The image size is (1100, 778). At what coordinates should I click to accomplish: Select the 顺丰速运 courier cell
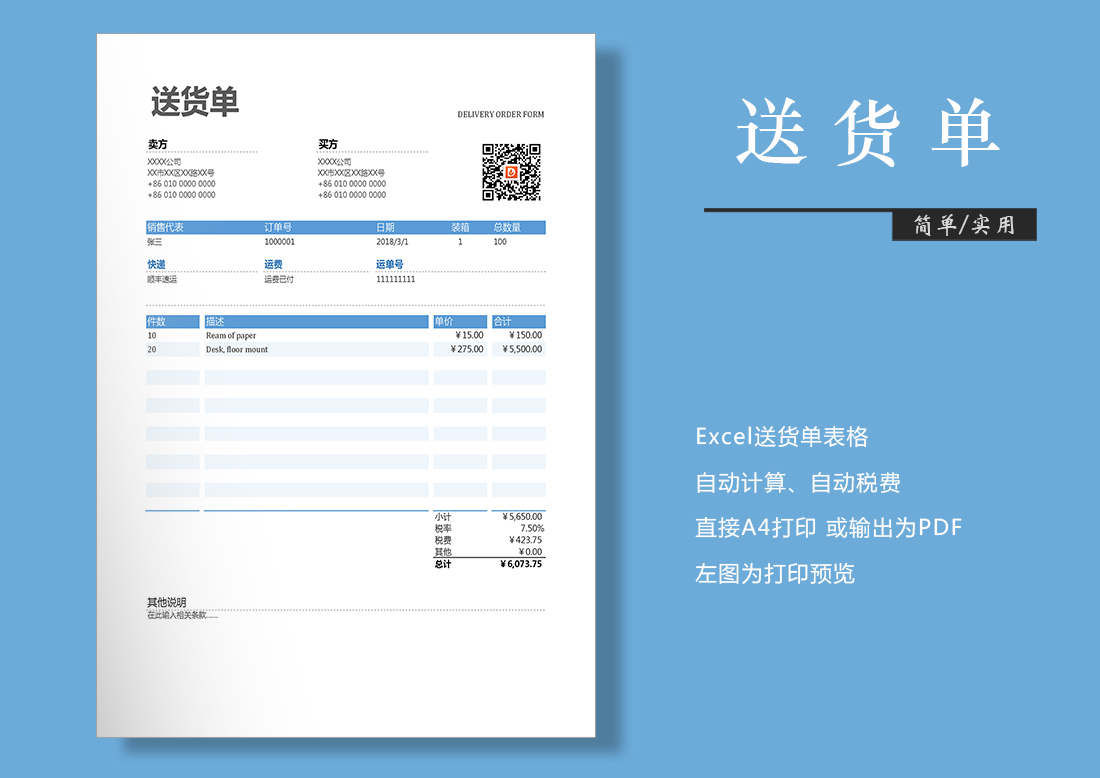click(x=162, y=279)
